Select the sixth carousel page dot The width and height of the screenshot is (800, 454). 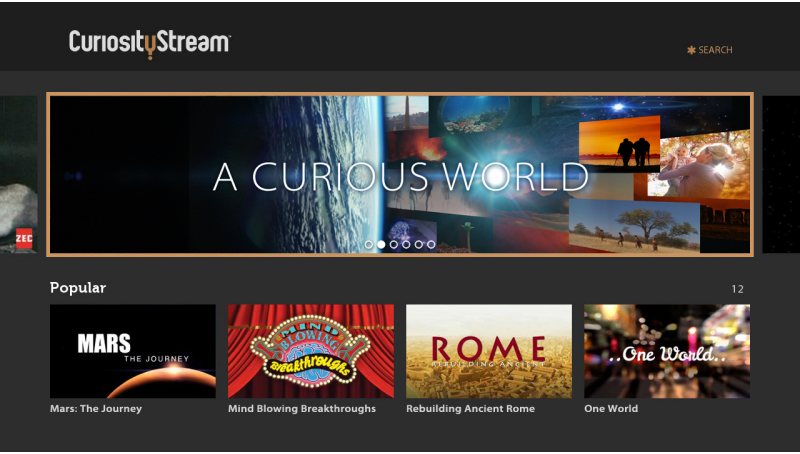pyautogui.click(x=431, y=244)
